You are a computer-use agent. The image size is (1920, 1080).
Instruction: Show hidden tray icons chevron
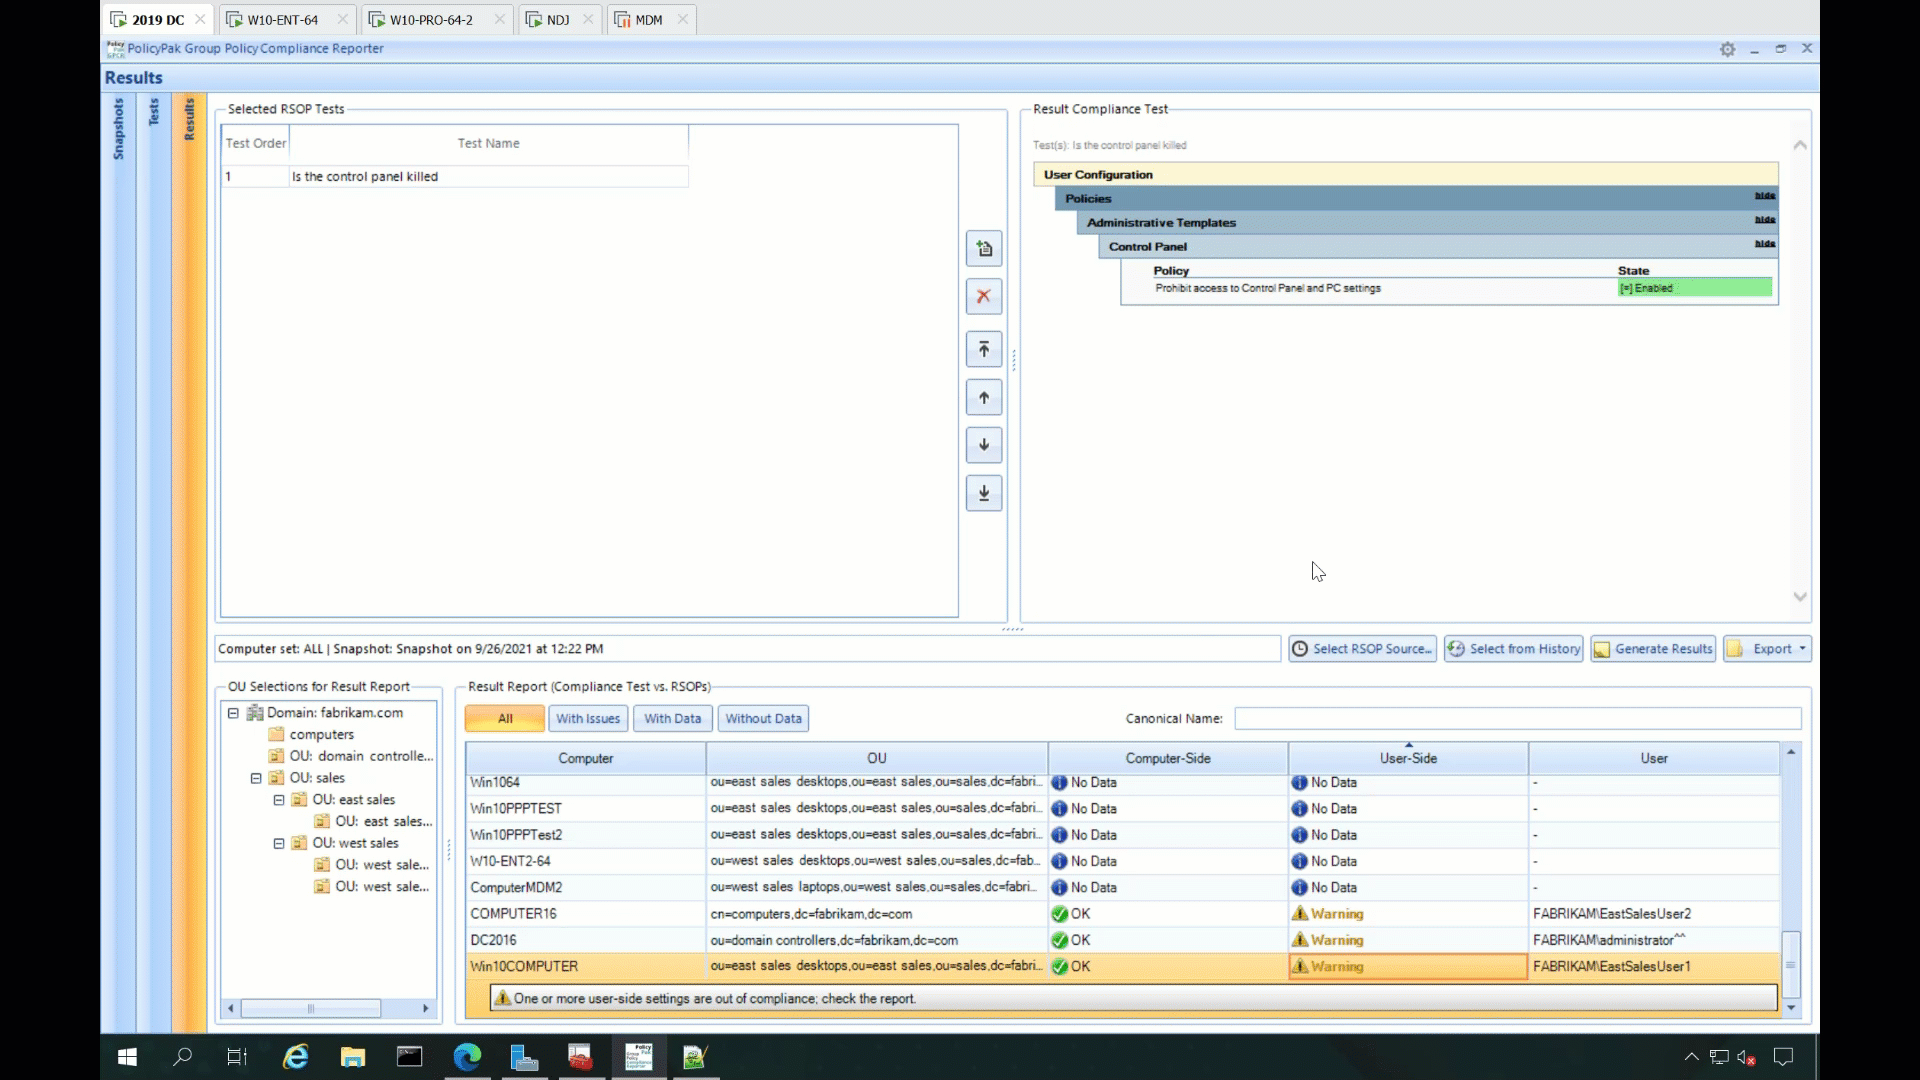click(x=1691, y=1057)
